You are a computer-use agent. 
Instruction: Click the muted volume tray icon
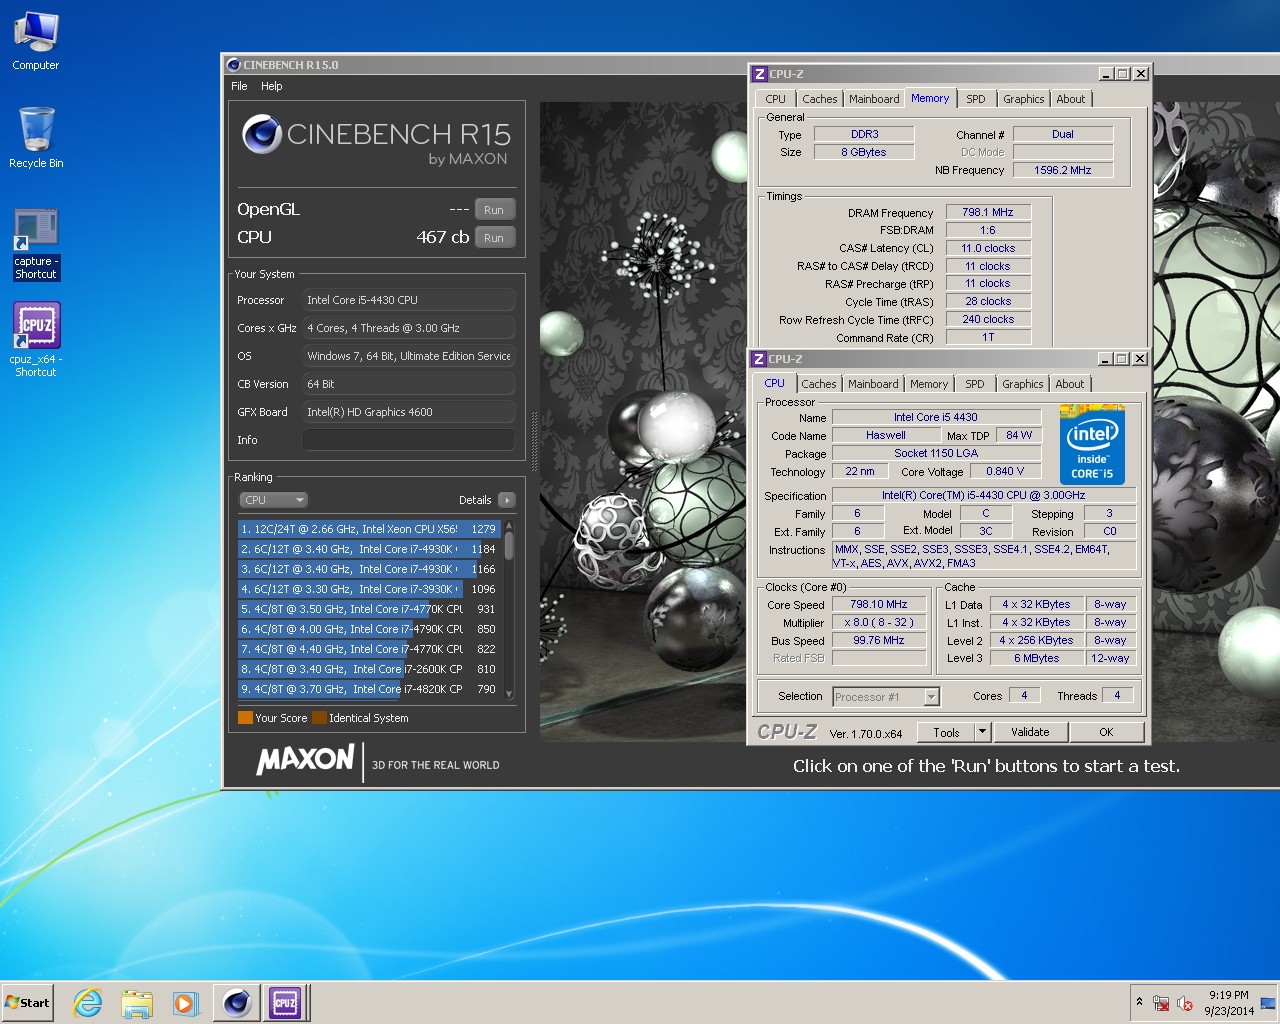tap(1185, 1003)
